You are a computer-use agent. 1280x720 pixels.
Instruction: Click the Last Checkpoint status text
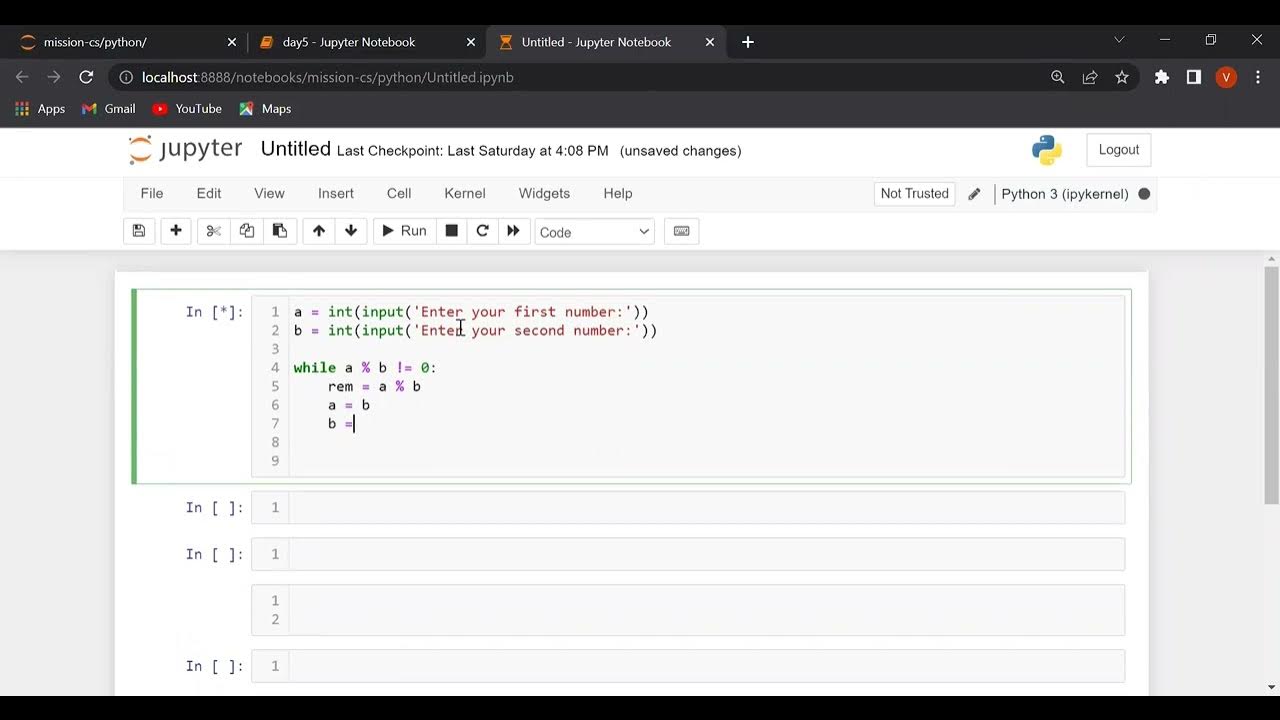click(473, 151)
